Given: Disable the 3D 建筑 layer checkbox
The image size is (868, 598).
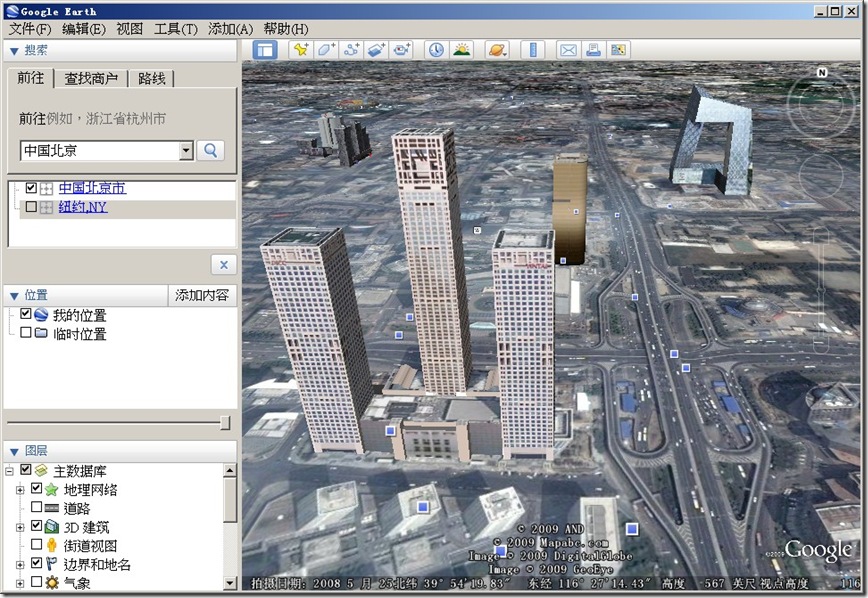Looking at the screenshot, I should [x=37, y=525].
